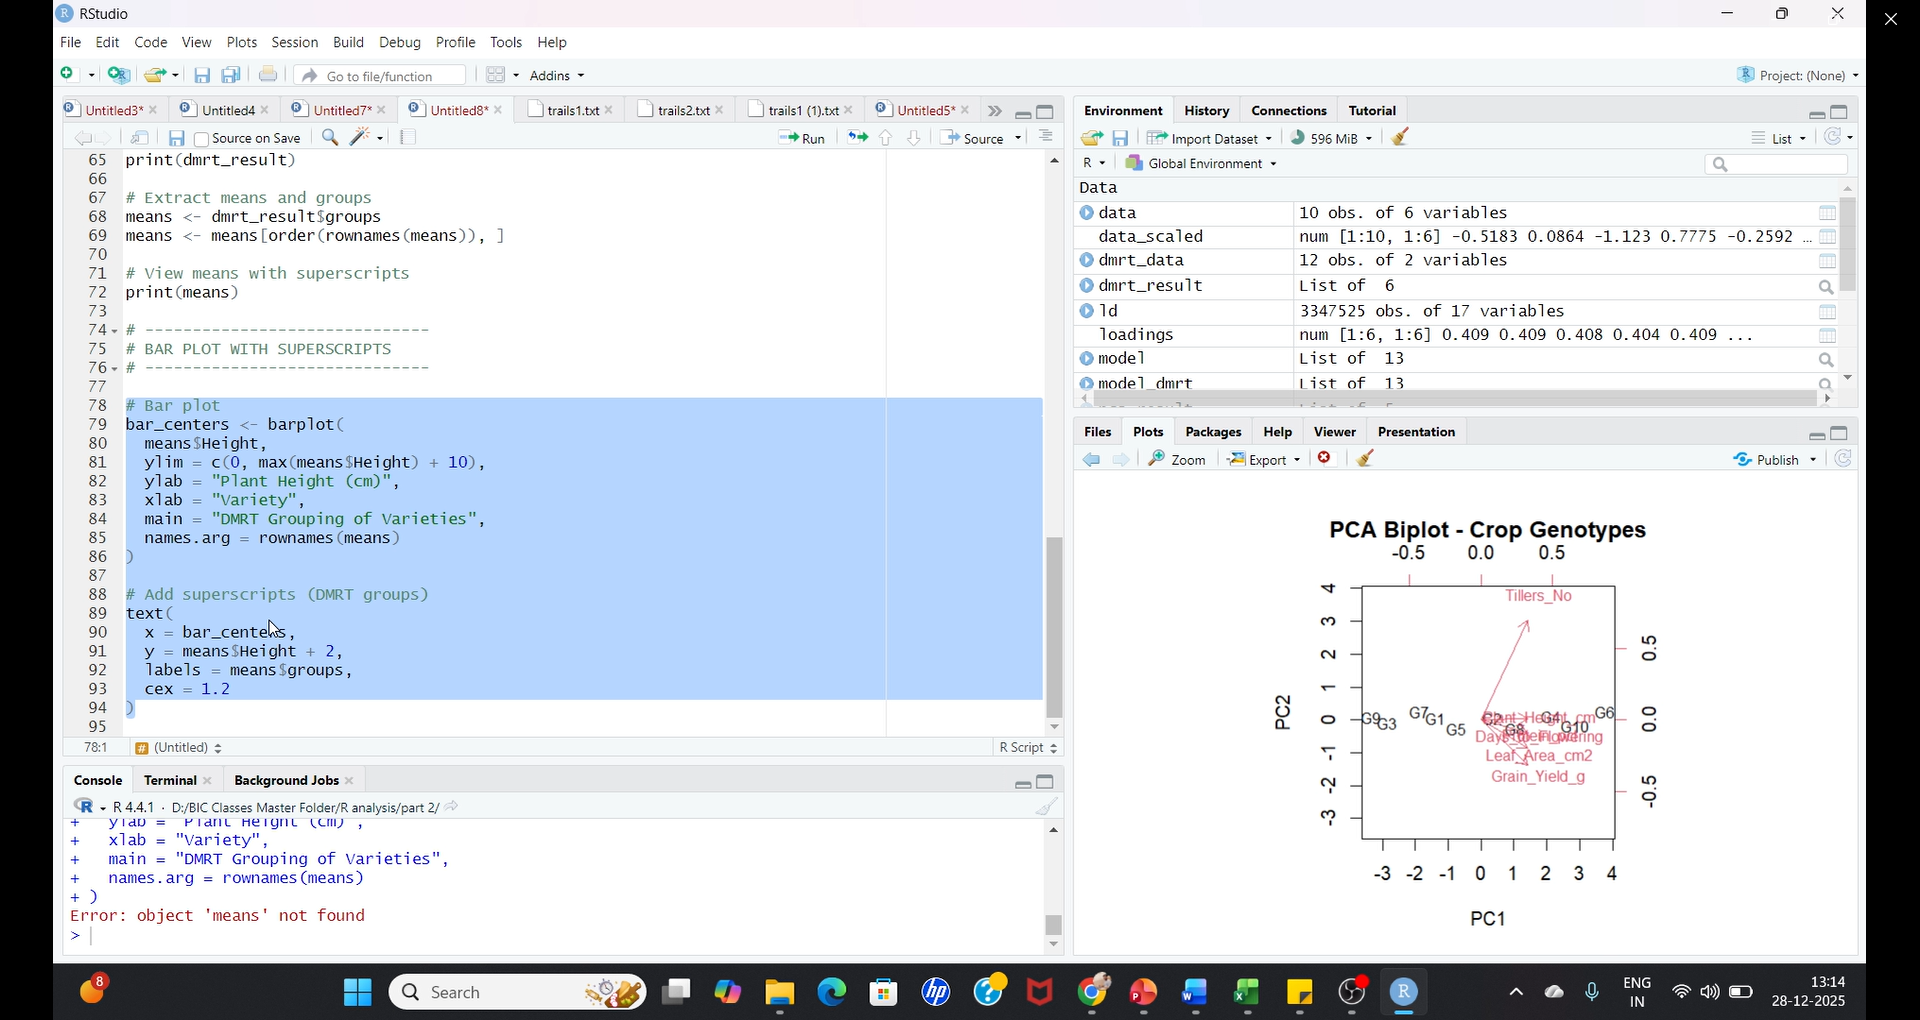
Task: Open the Export plot dropdown
Action: coord(1264,460)
